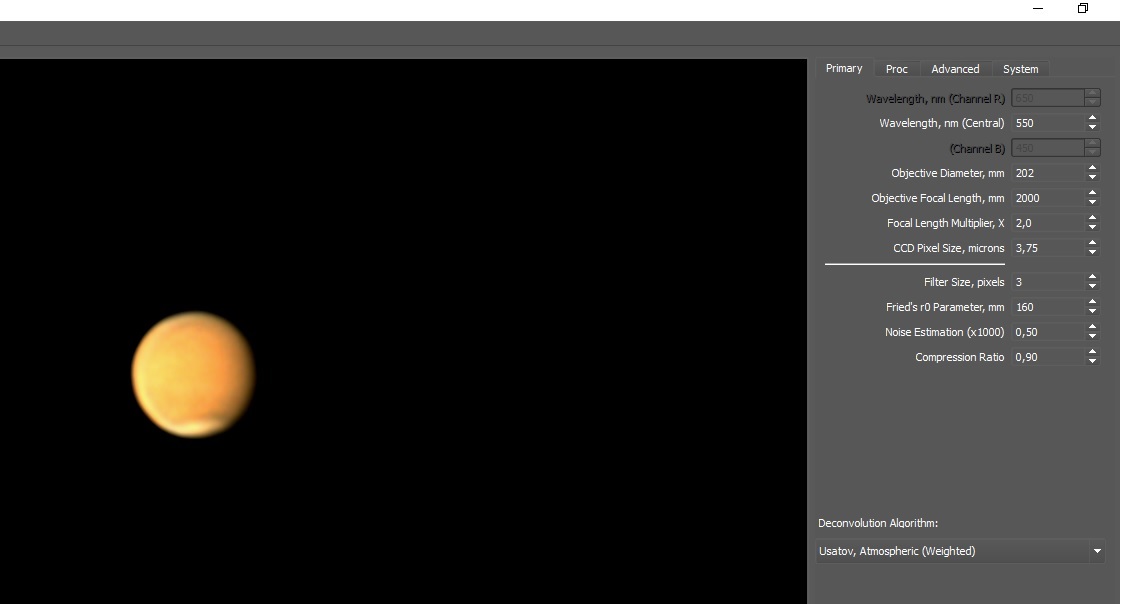The image size is (1124, 604).
Task: Click the Objective Diameter value field
Action: point(1047,173)
